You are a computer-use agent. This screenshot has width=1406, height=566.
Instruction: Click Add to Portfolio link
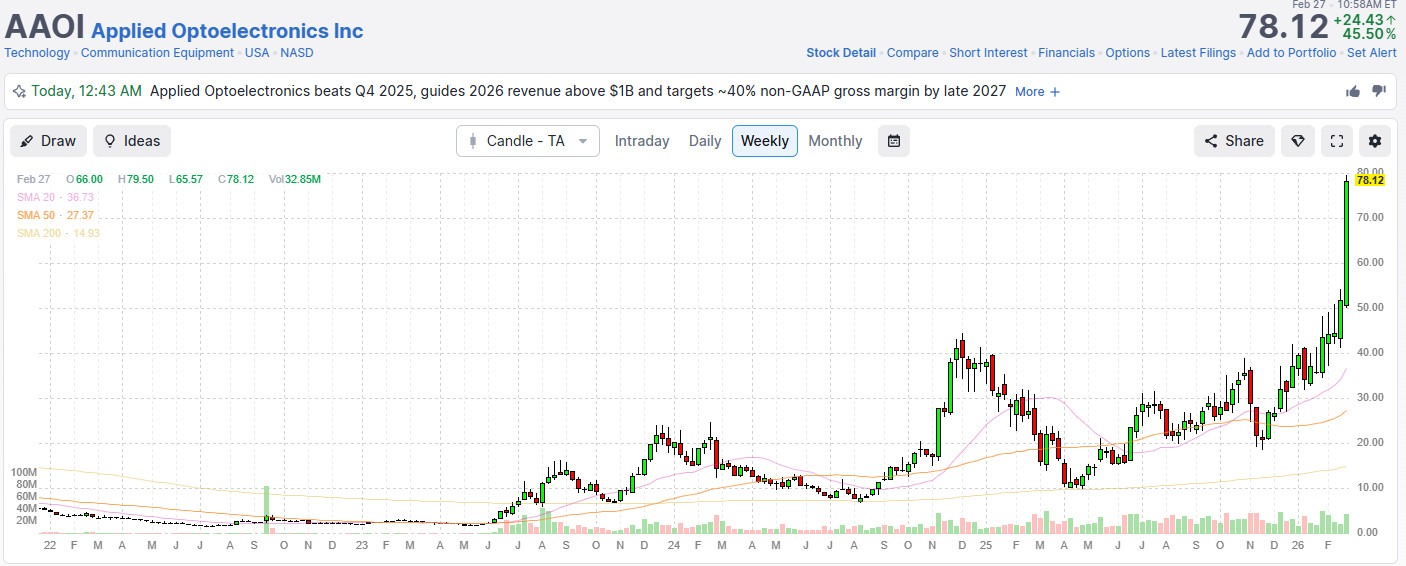pyautogui.click(x=1291, y=53)
